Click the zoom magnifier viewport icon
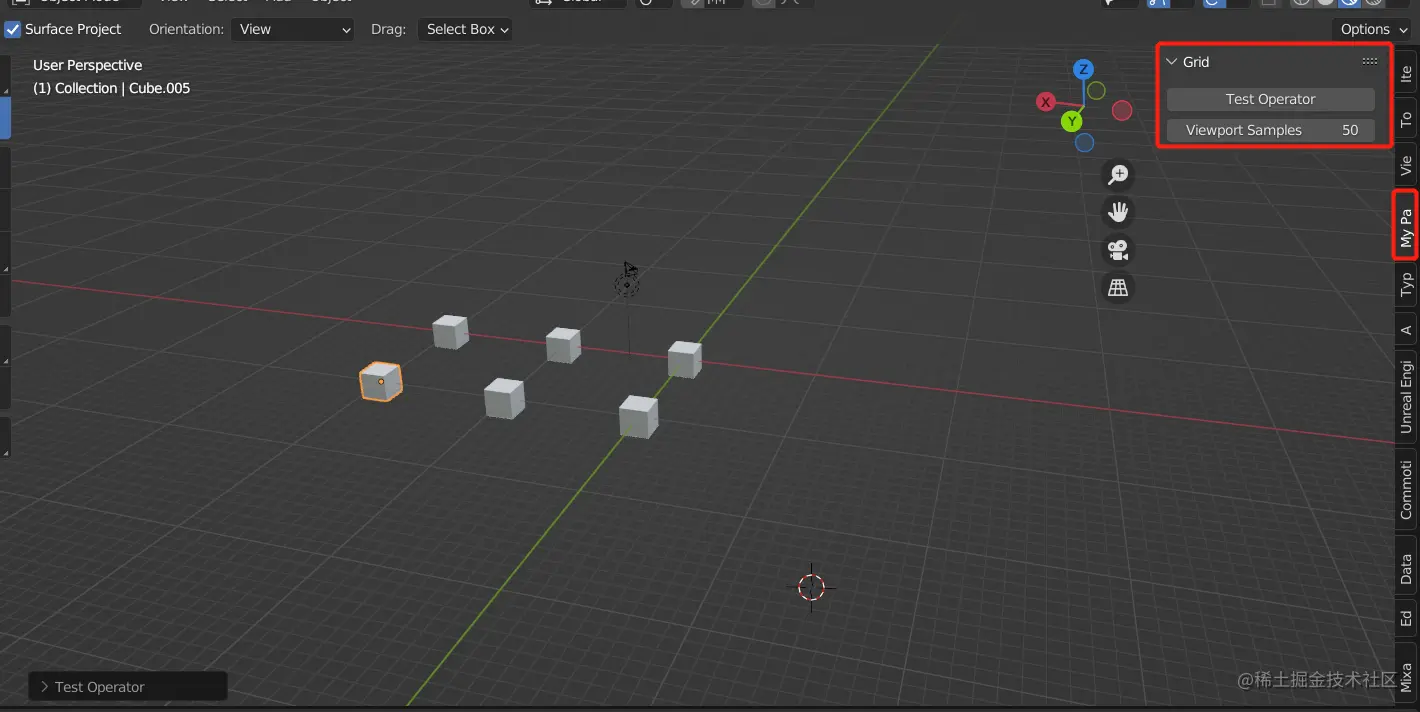This screenshot has width=1420, height=712. coord(1118,175)
